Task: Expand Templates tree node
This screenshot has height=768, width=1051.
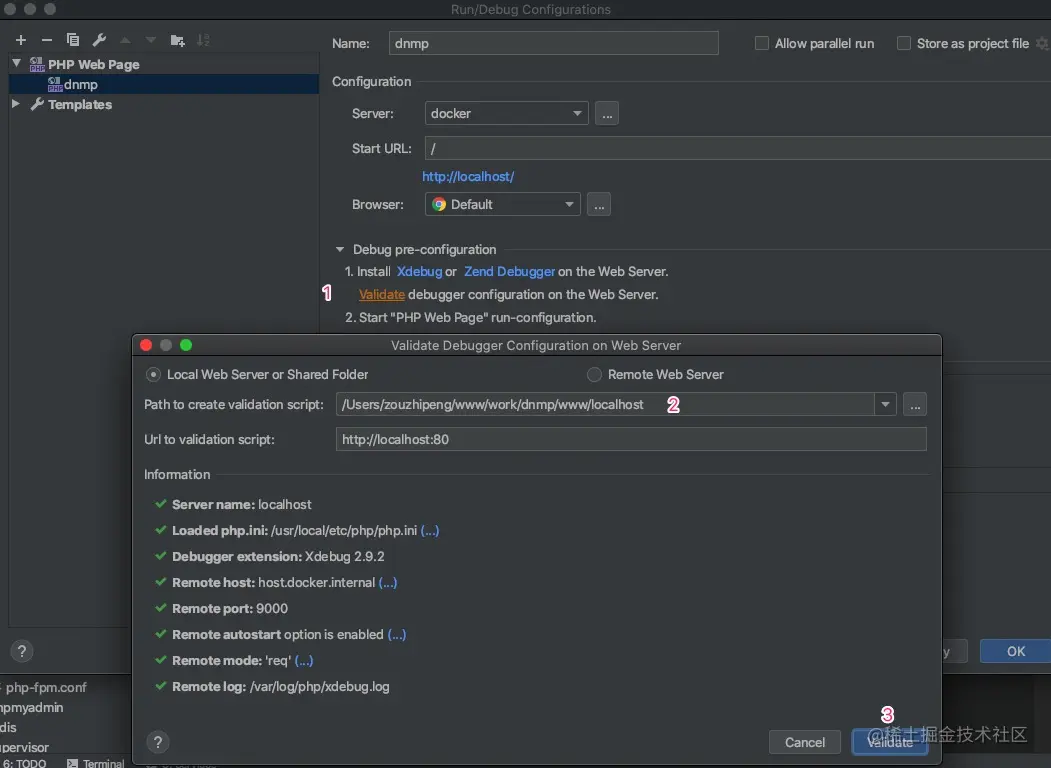Action: coord(15,104)
